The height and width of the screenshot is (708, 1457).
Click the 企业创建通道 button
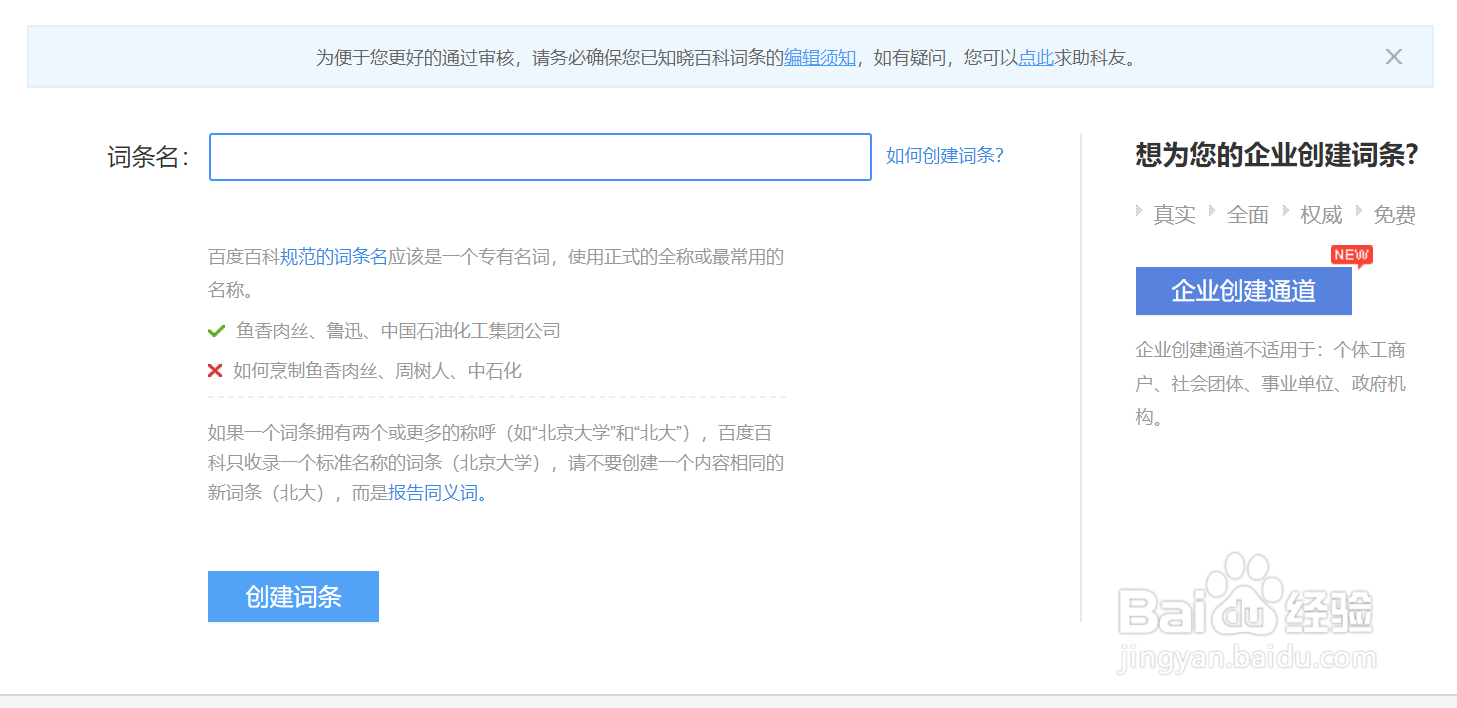pyautogui.click(x=1243, y=291)
